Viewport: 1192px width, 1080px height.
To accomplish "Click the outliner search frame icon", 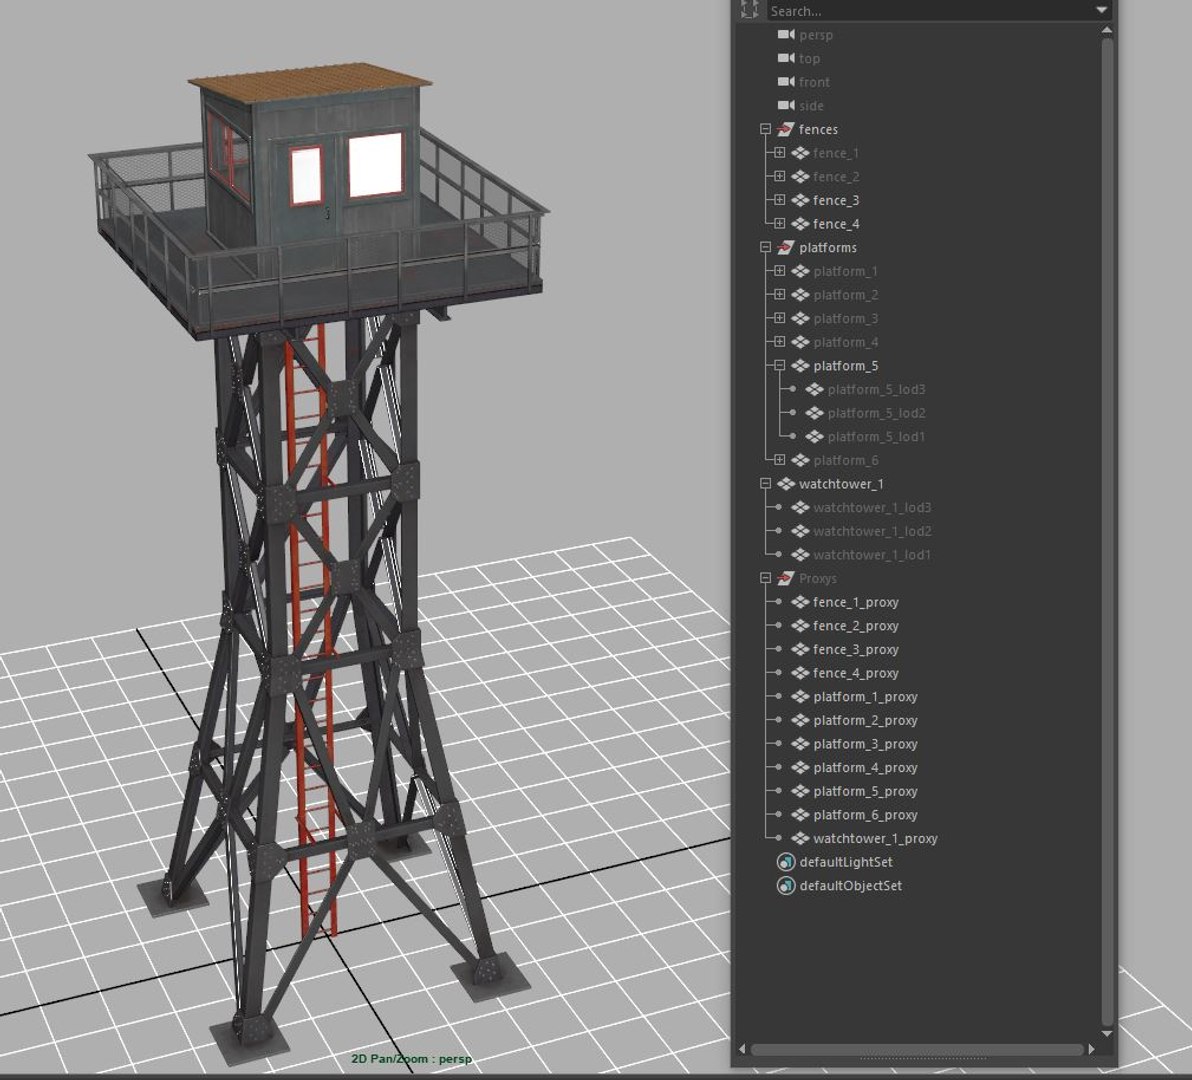I will [x=750, y=9].
